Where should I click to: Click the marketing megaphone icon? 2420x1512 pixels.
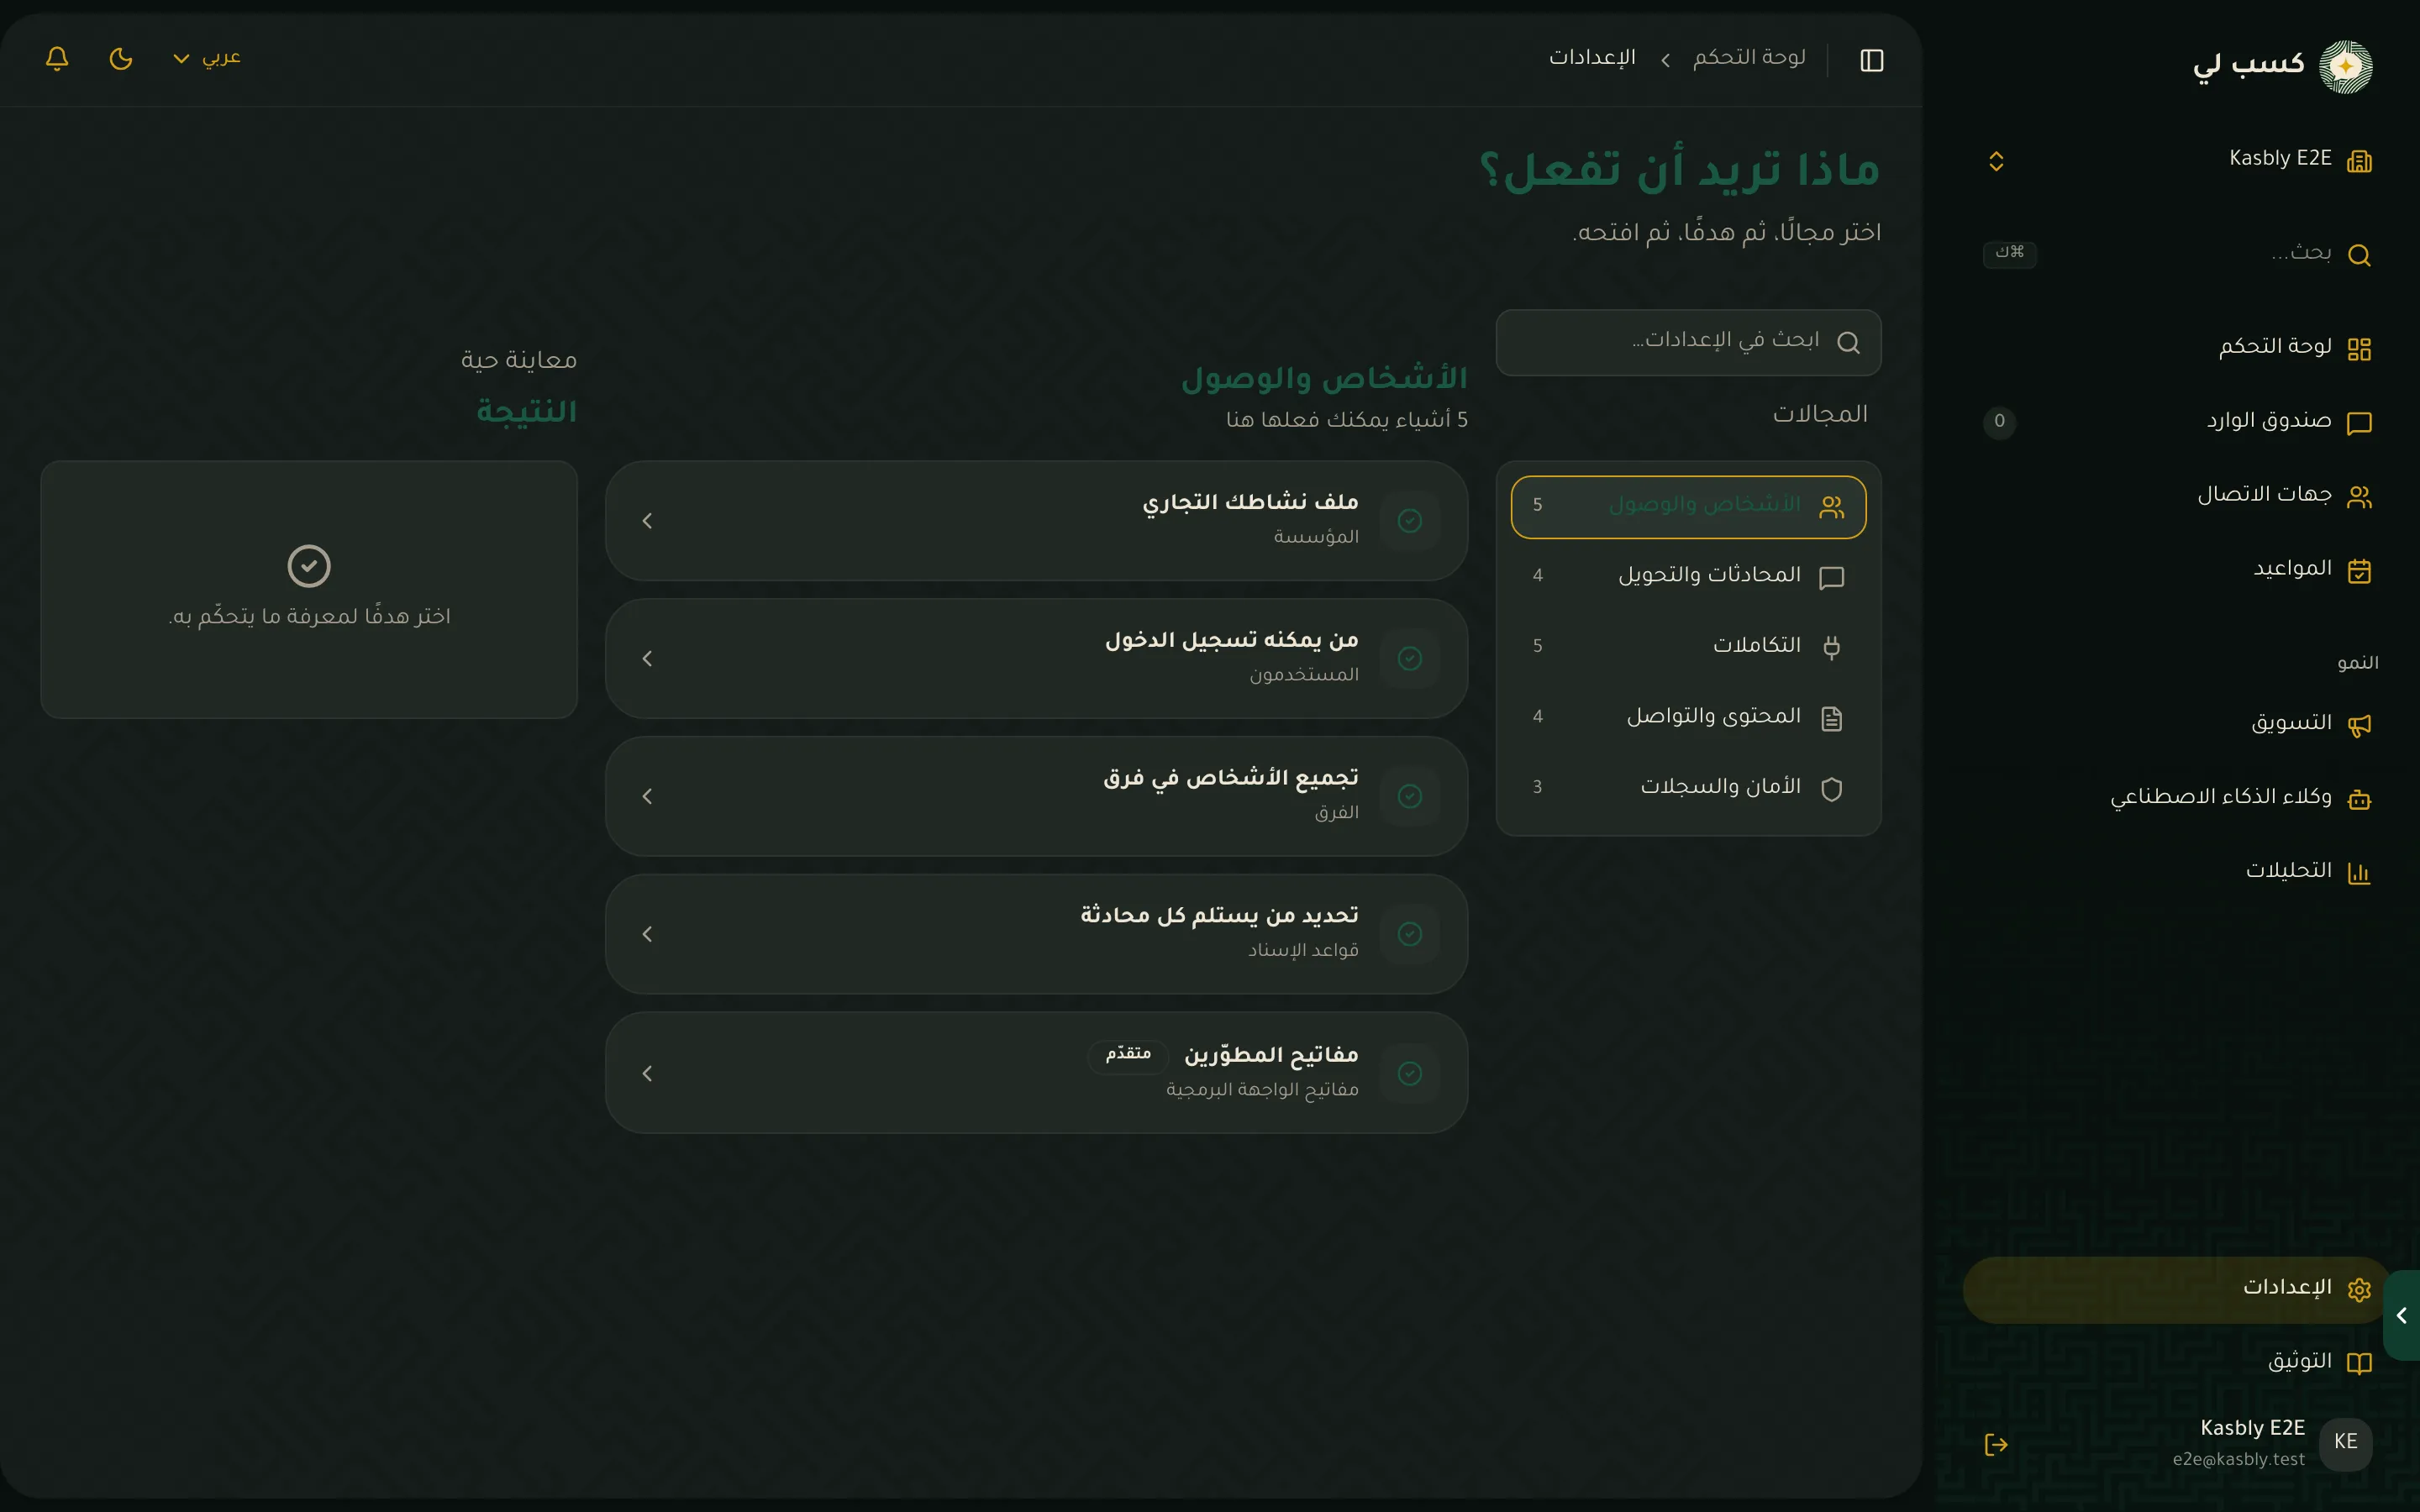tap(2359, 725)
